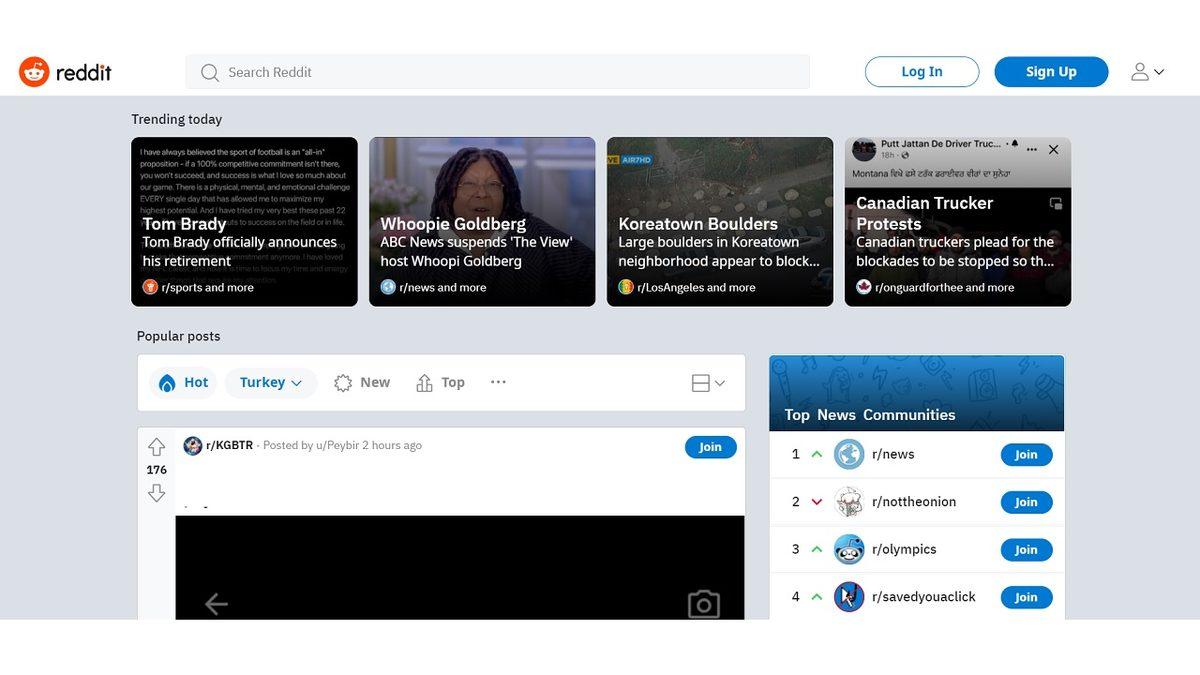Click the r/olympics community avatar
1200x675 pixels.
849,549
